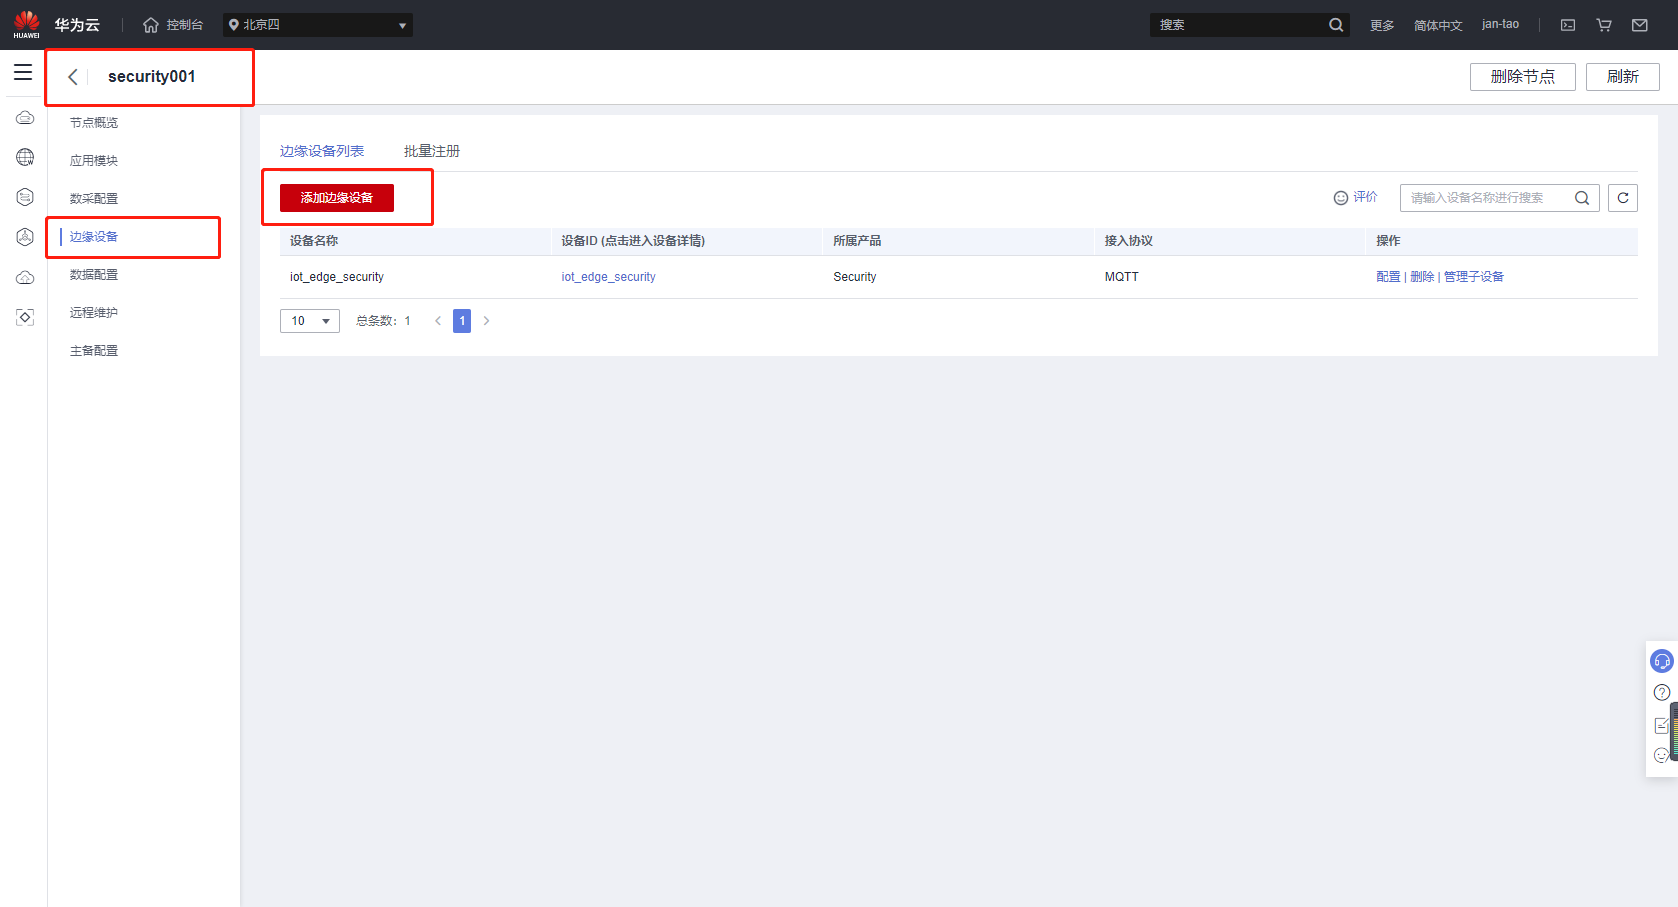Click the top search magnifier icon

1336,25
